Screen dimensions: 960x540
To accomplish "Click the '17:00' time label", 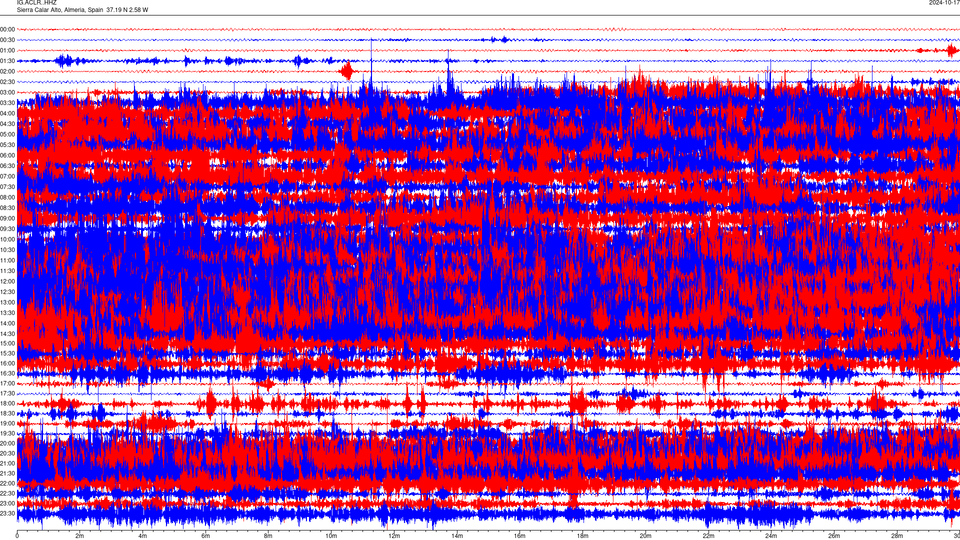I will pyautogui.click(x=8, y=383).
